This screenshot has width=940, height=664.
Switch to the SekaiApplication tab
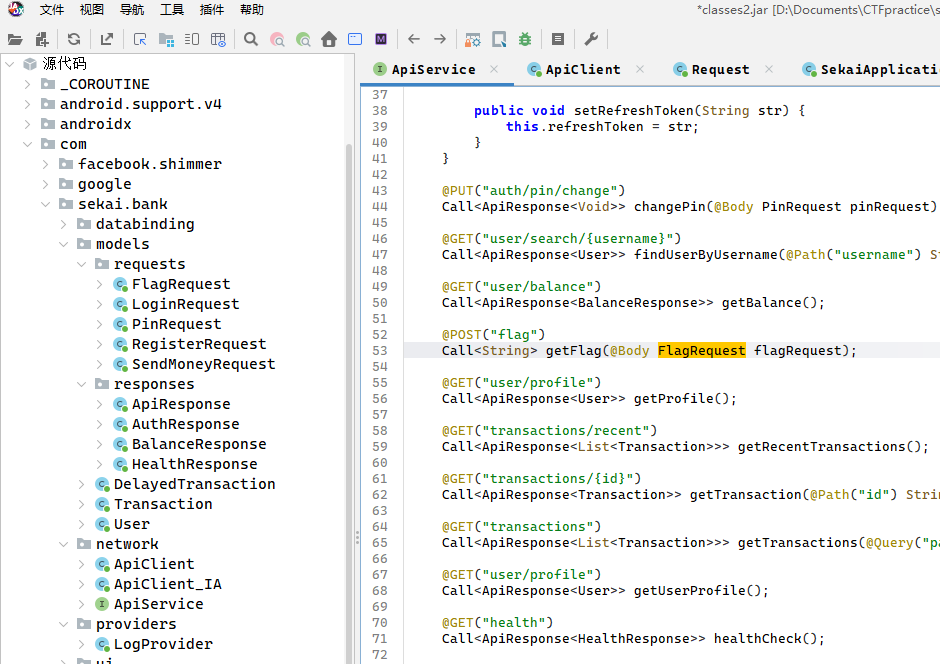(871, 70)
